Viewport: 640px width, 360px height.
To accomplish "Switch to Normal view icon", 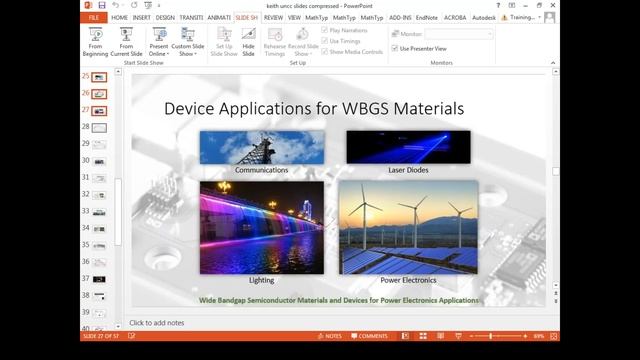I will pos(405,336).
